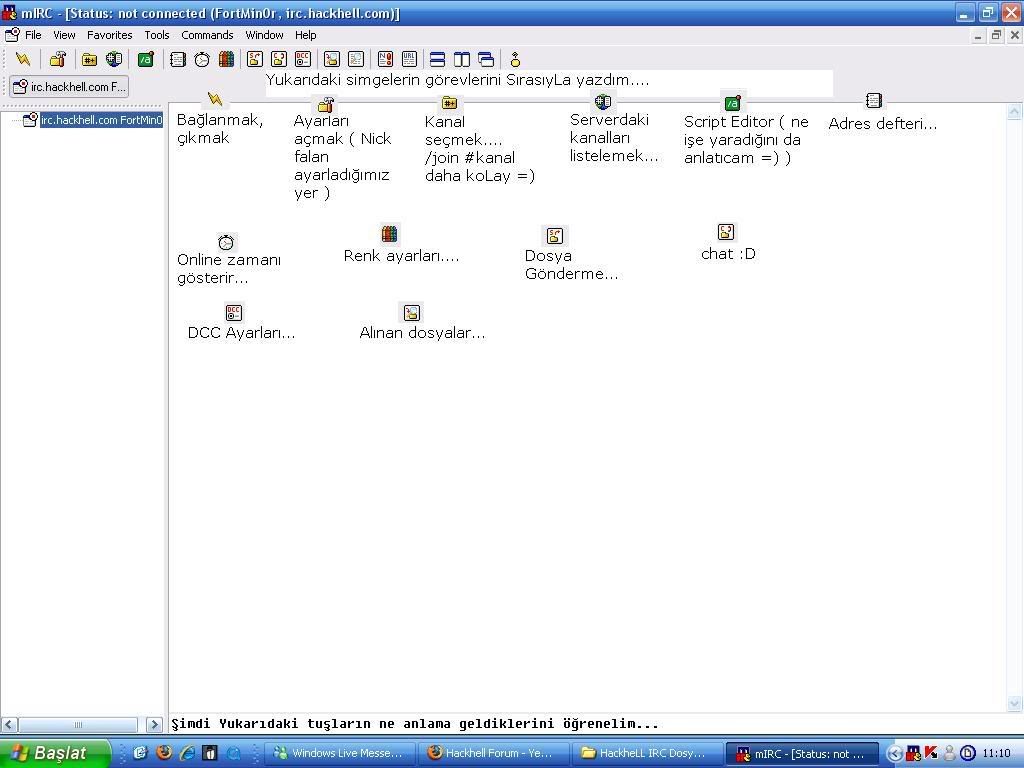
Task: Tile windows vertically using toolbar icon
Action: [x=462, y=59]
